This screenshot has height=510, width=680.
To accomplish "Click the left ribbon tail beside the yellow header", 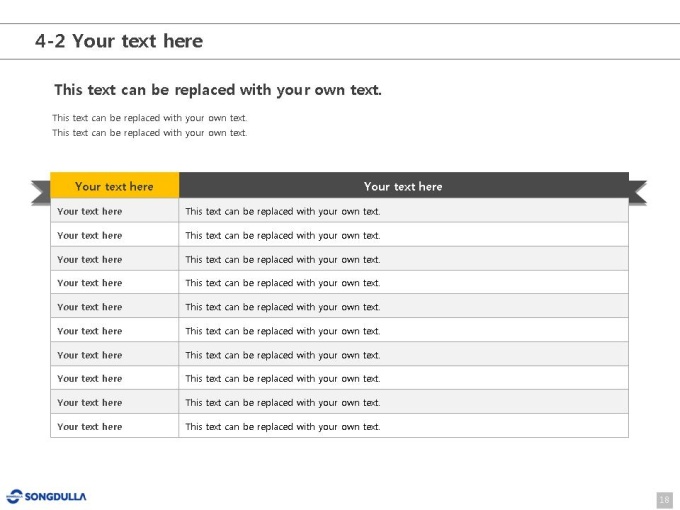I will [41, 193].
